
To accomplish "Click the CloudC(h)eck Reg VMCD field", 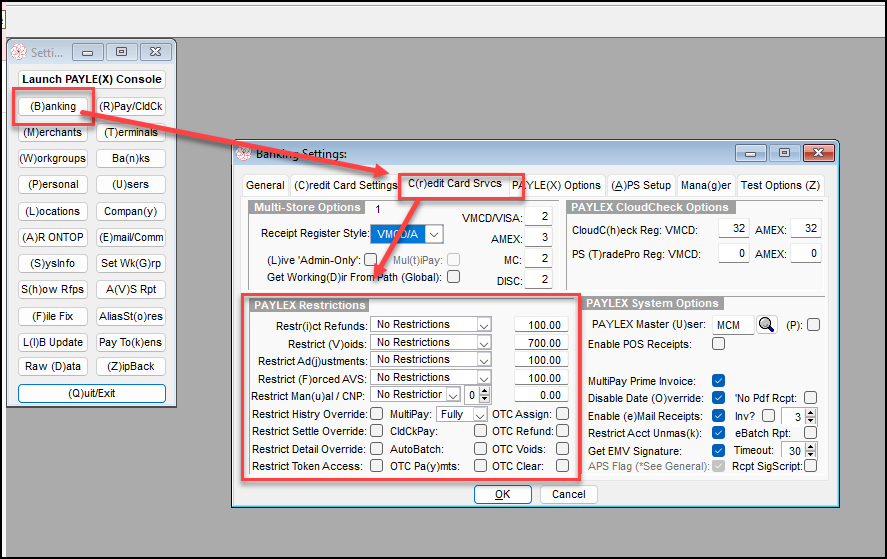I will coord(733,228).
